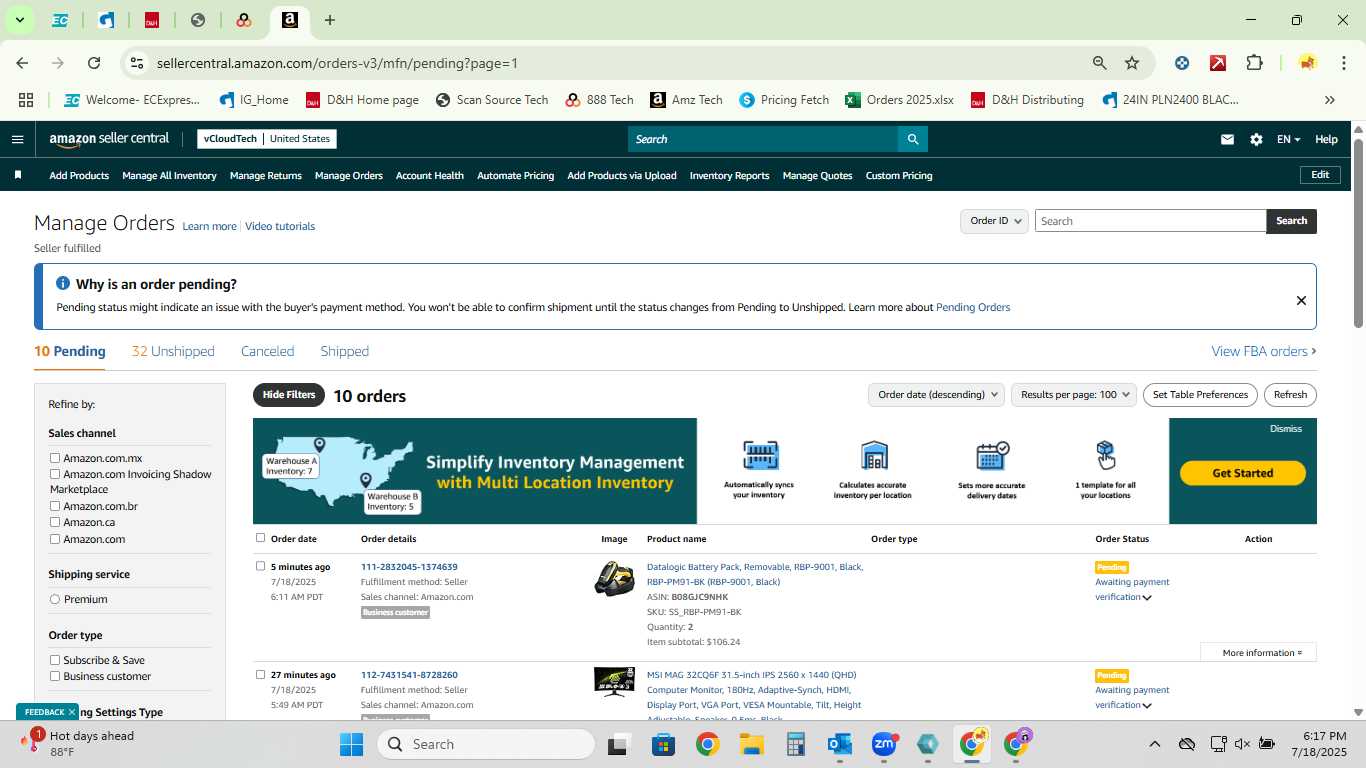
Task: Open the Seller Central hamburger menu
Action: [17, 139]
